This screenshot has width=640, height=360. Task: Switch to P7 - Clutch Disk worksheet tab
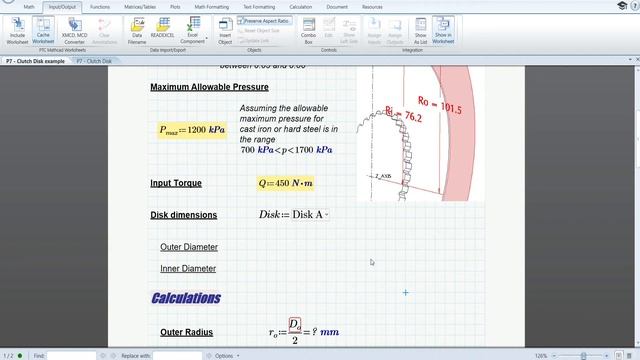(94, 61)
